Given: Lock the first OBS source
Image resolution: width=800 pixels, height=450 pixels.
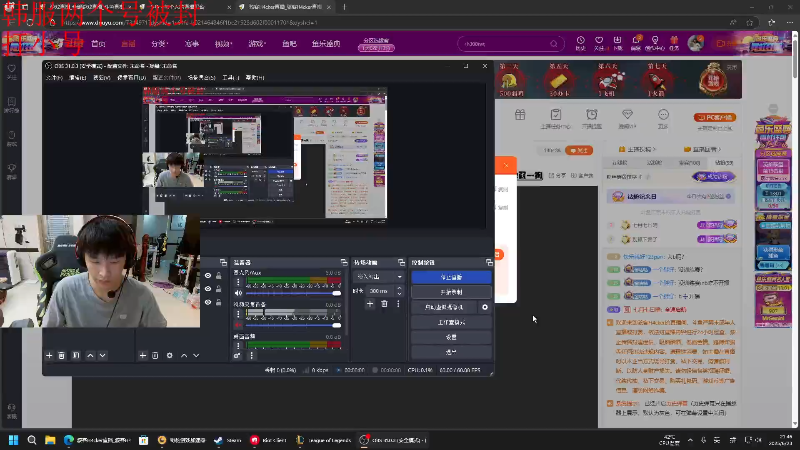Looking at the screenshot, I should (219, 276).
